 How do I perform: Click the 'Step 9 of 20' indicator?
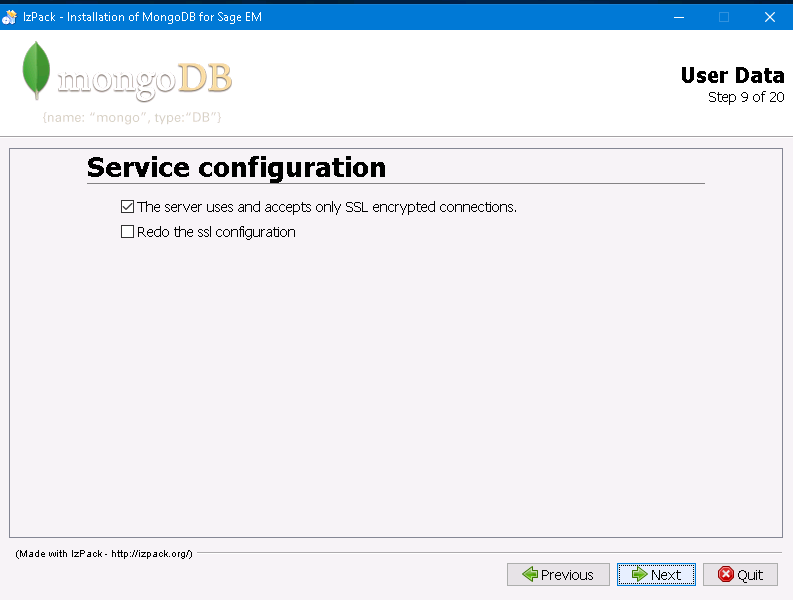tap(745, 97)
